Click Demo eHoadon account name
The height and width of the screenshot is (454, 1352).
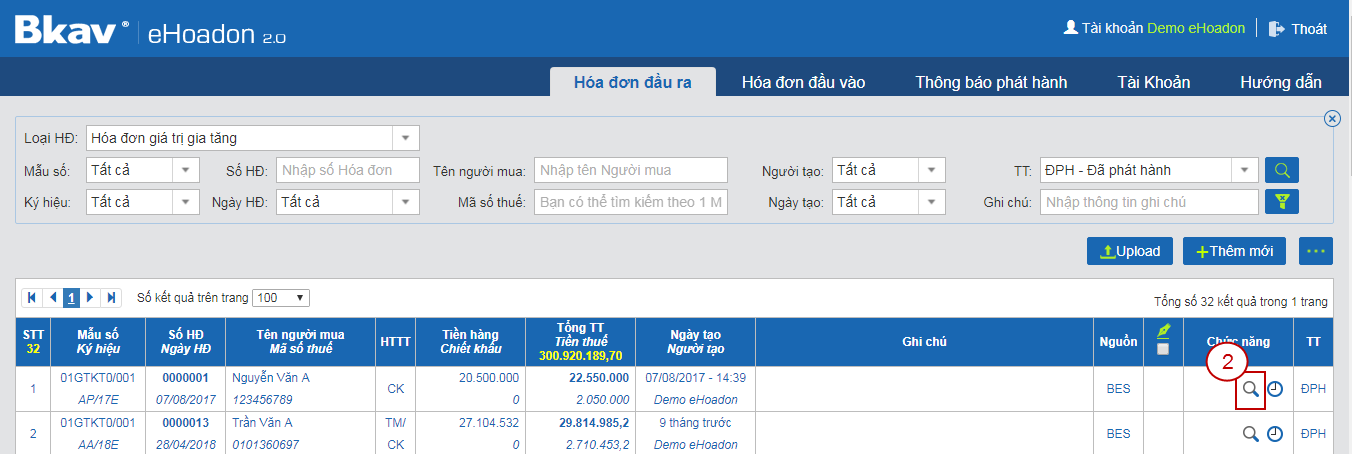[1196, 28]
